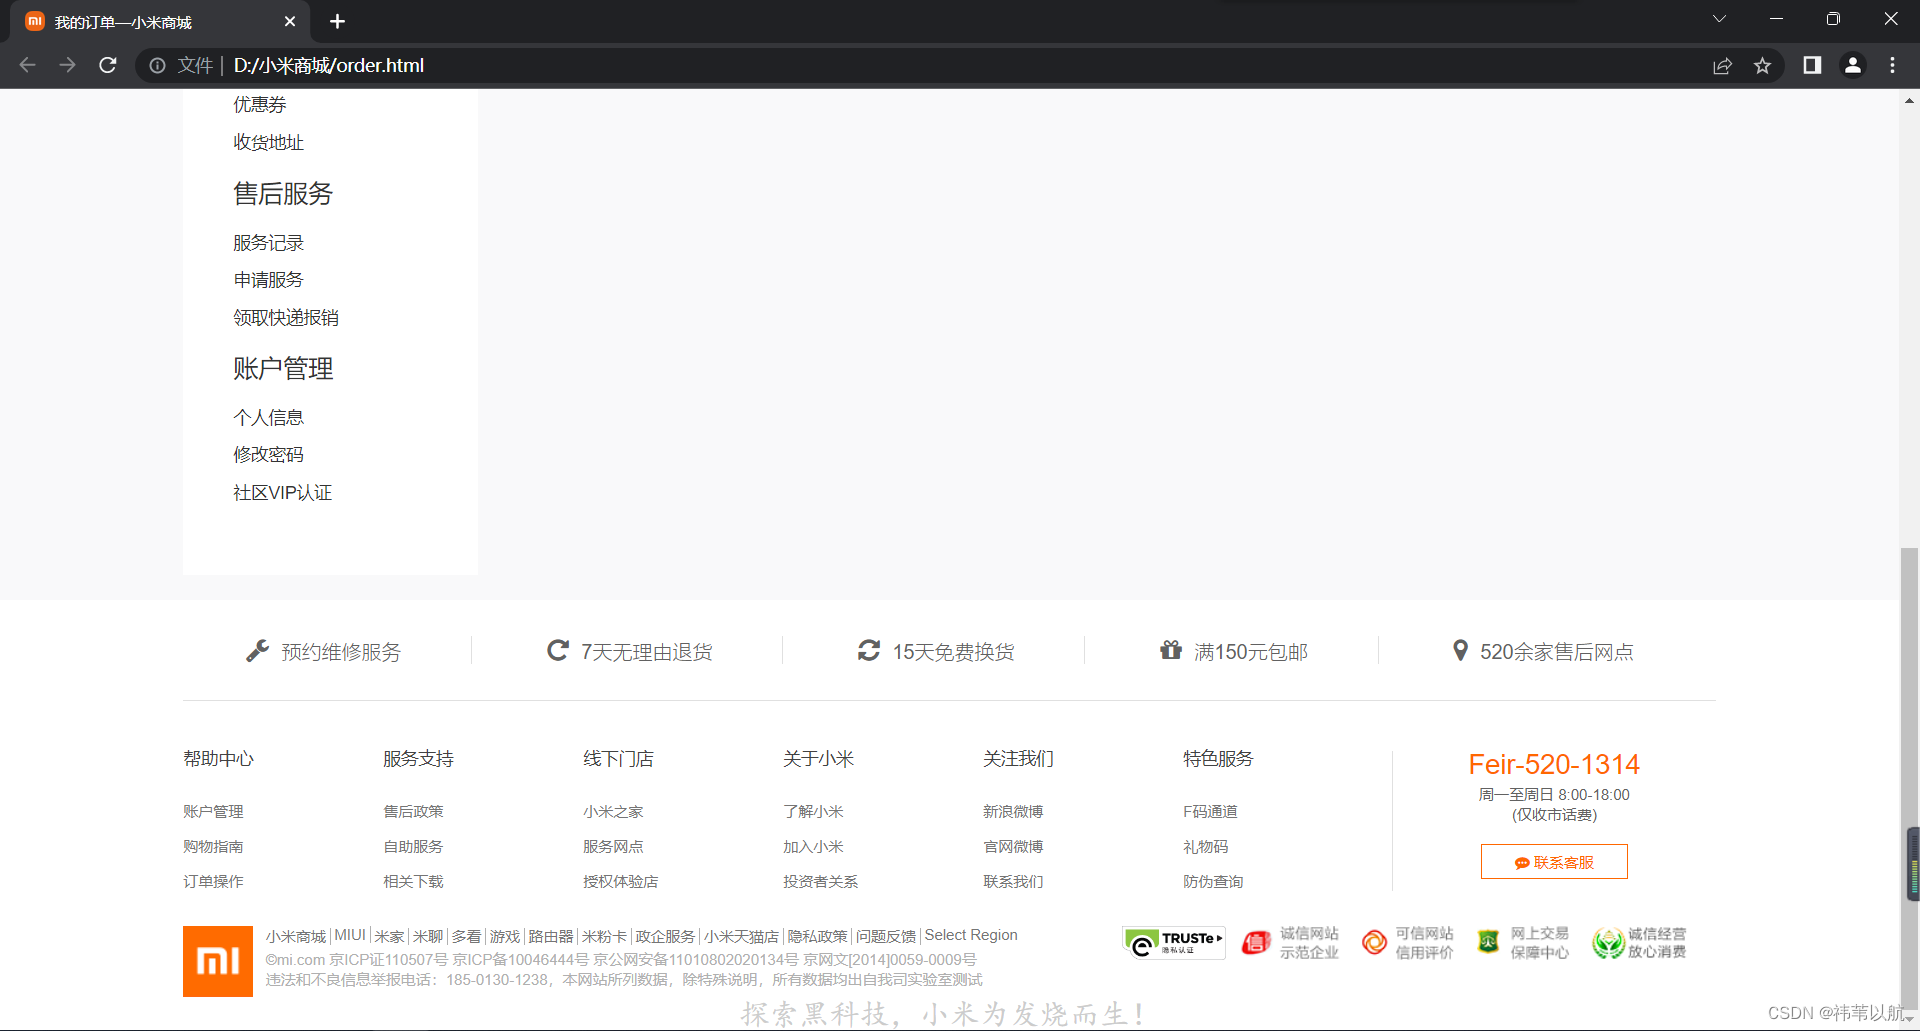Click 了解小米 under 关于小米
This screenshot has height=1031, width=1920.
(x=813, y=811)
